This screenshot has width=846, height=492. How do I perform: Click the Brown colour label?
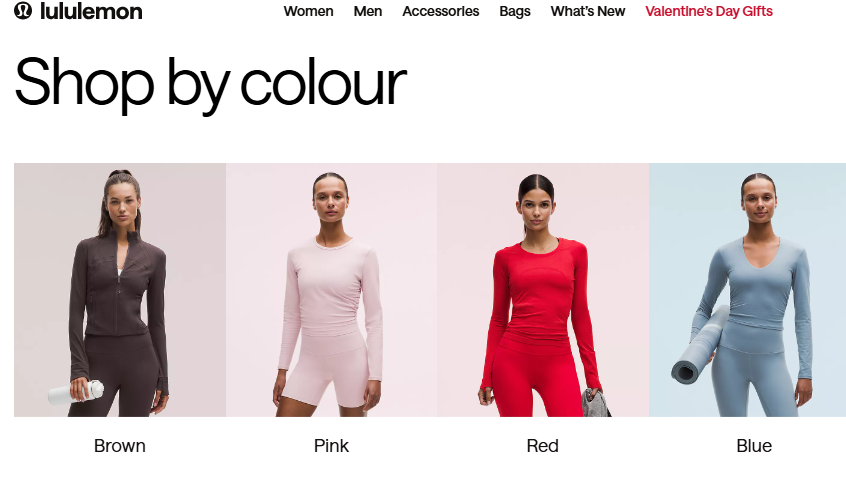coord(120,446)
